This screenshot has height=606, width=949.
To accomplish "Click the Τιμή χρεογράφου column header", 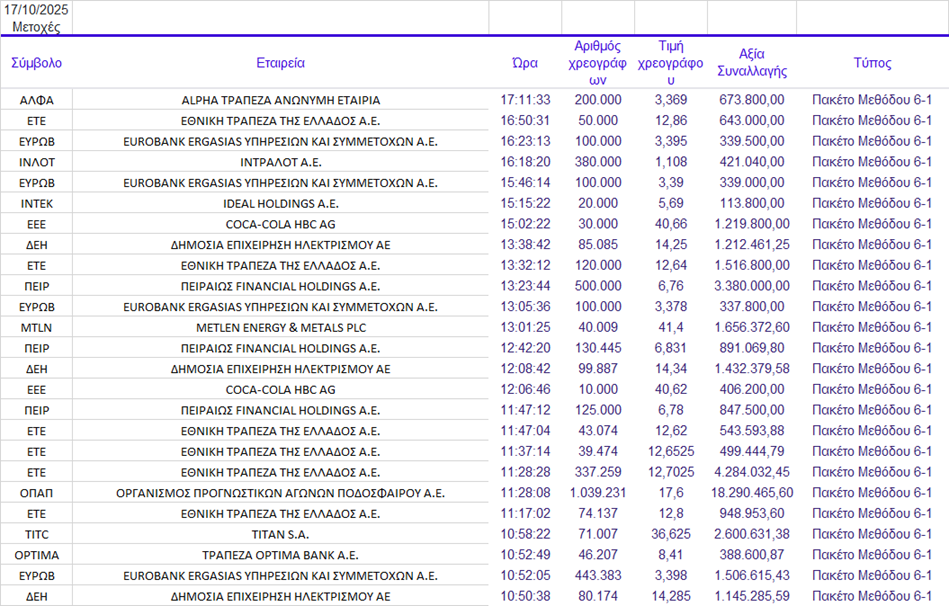I will [671, 63].
